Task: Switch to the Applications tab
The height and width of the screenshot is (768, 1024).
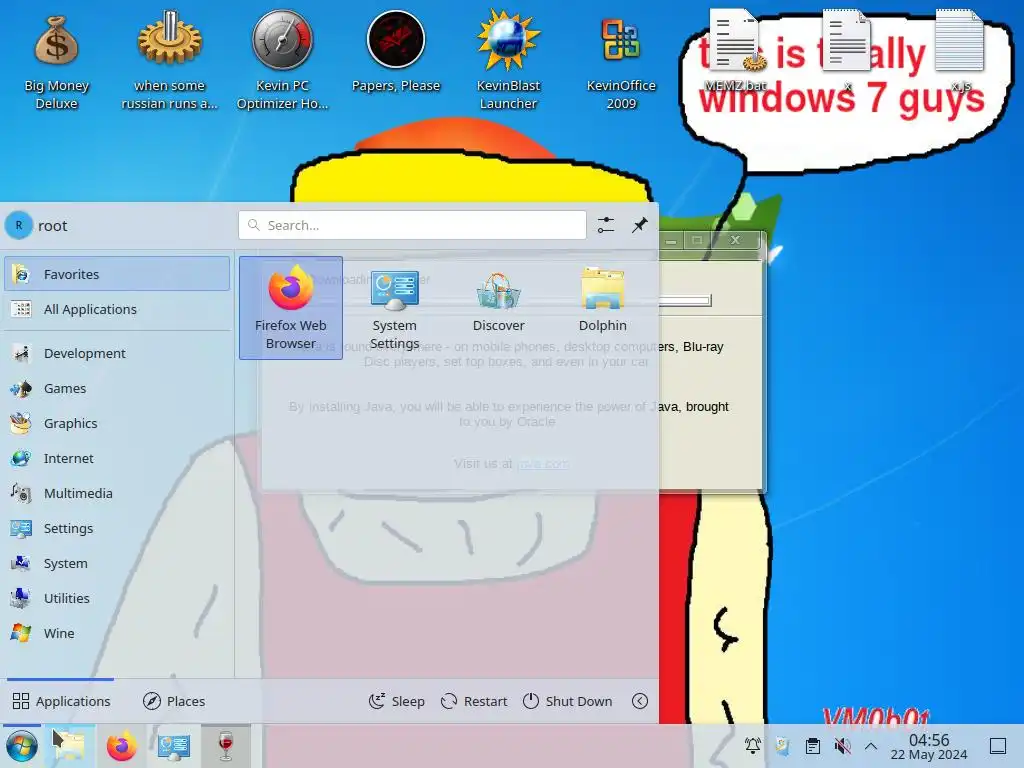Action: (61, 701)
